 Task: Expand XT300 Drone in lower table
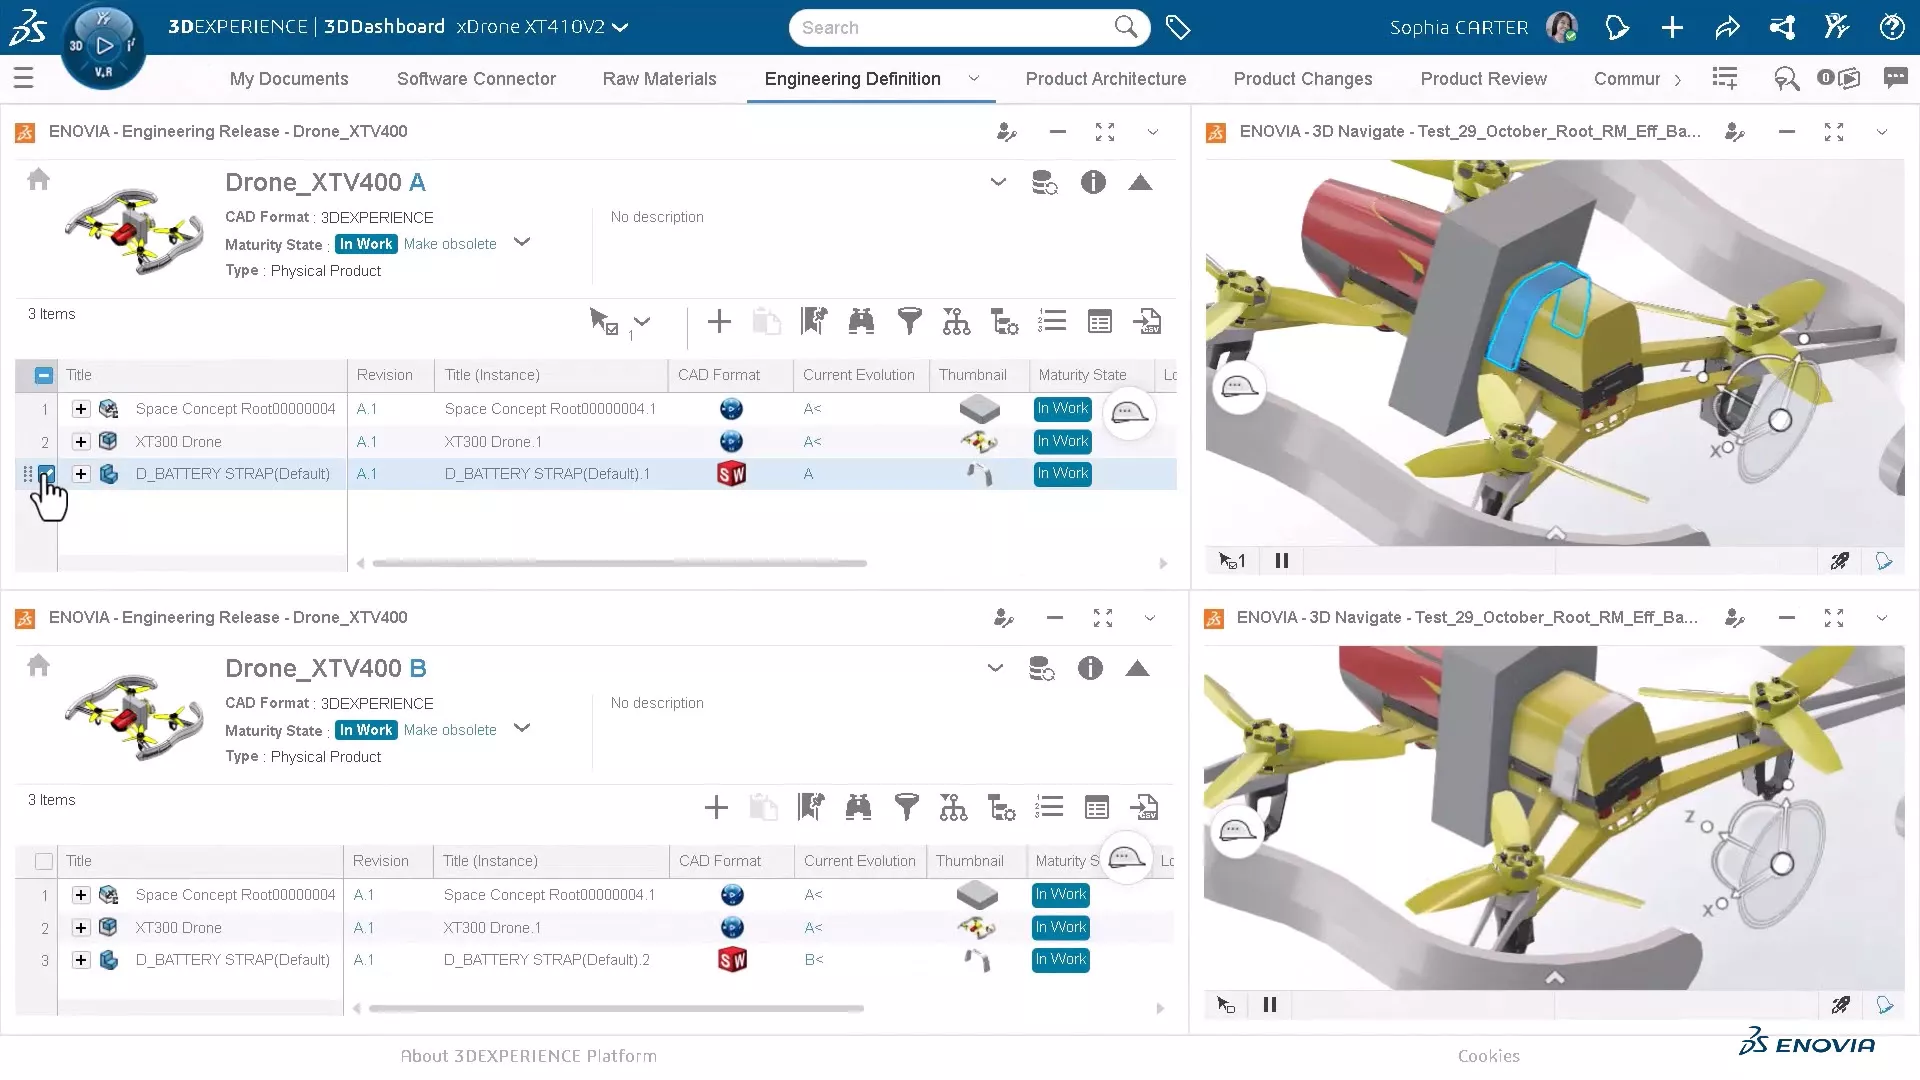tap(81, 928)
